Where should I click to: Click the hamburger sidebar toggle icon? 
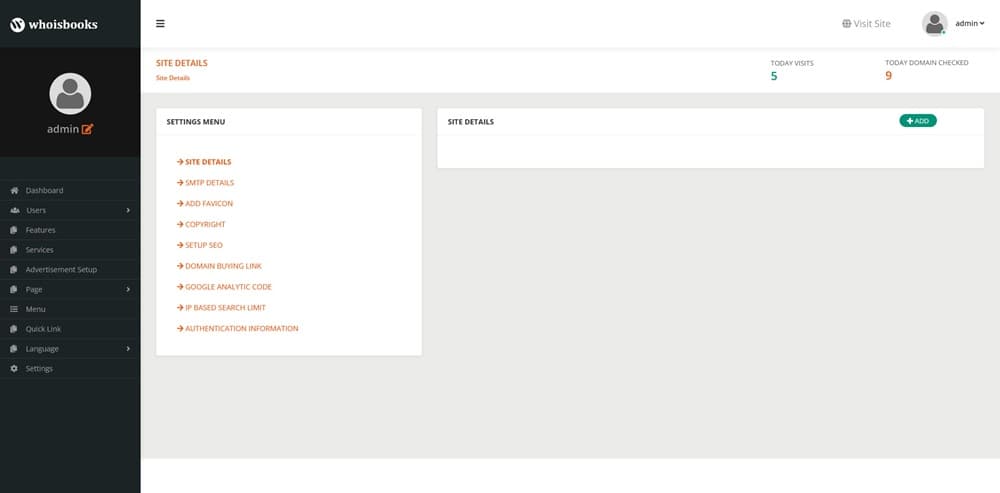(x=160, y=24)
